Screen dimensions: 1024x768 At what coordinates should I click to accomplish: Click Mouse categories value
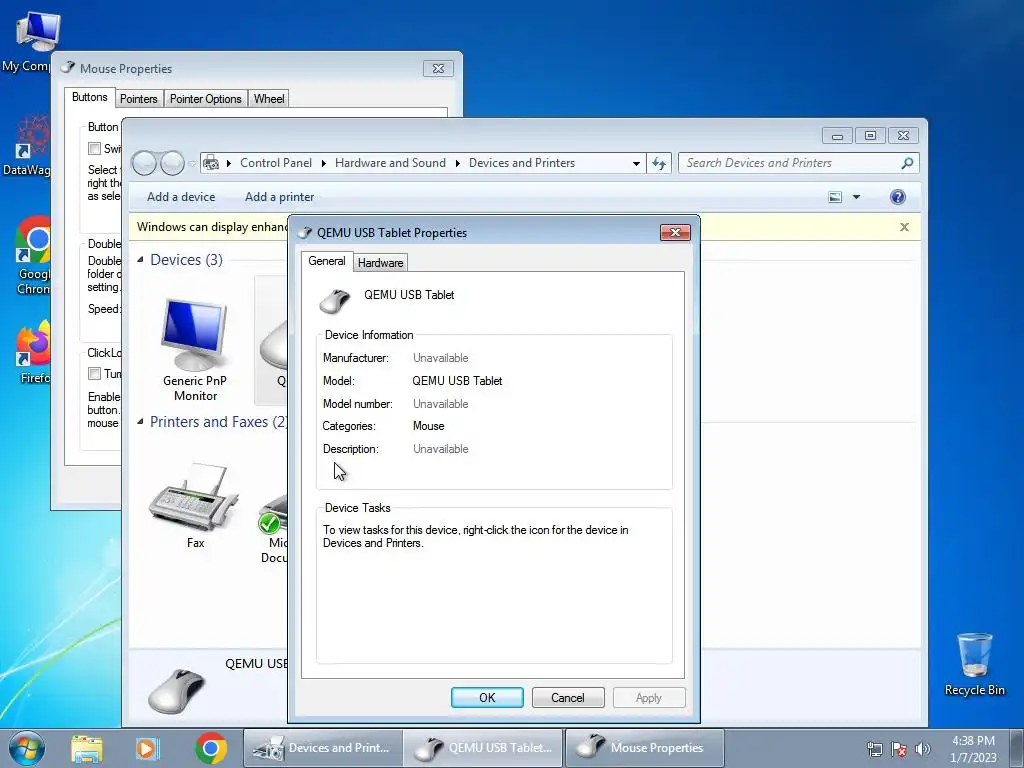tap(428, 426)
